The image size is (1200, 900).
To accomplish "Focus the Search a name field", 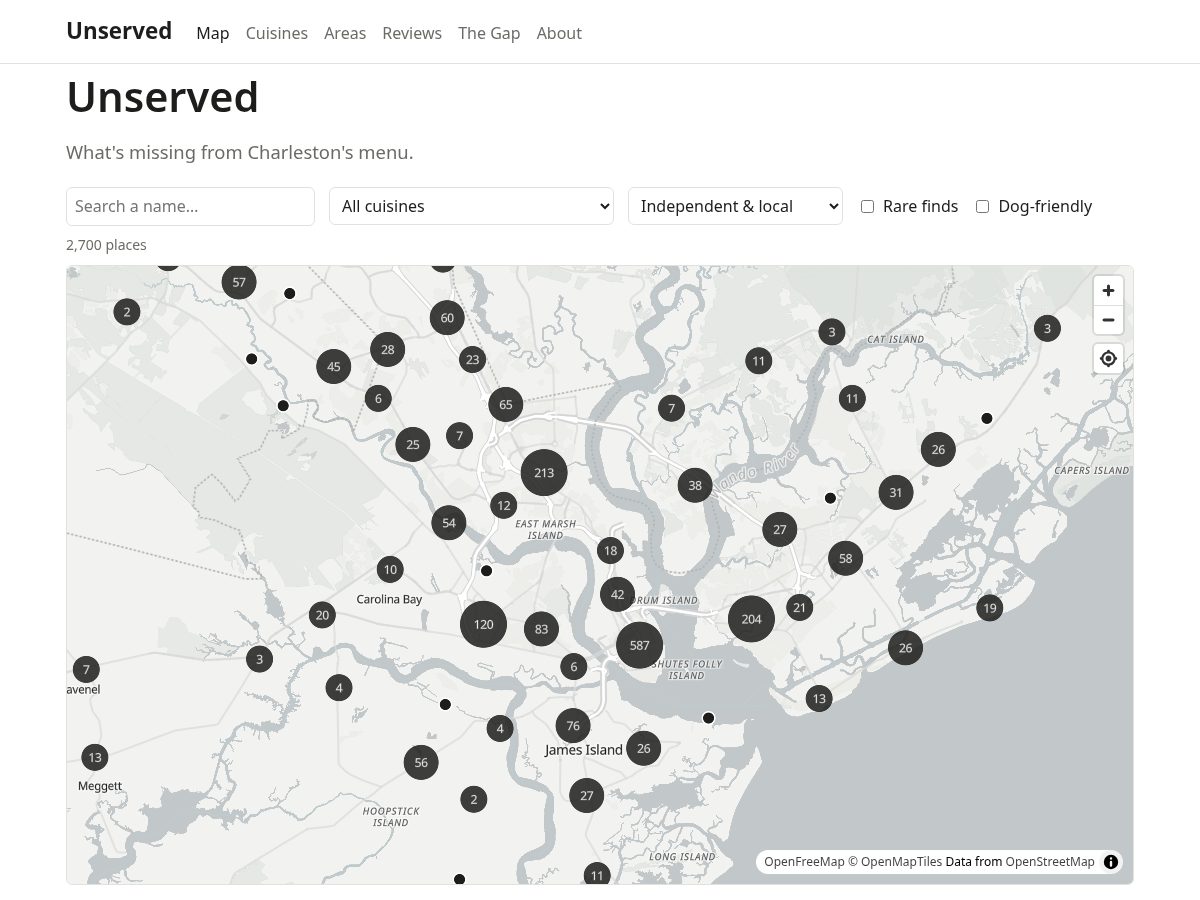I will click(x=190, y=206).
